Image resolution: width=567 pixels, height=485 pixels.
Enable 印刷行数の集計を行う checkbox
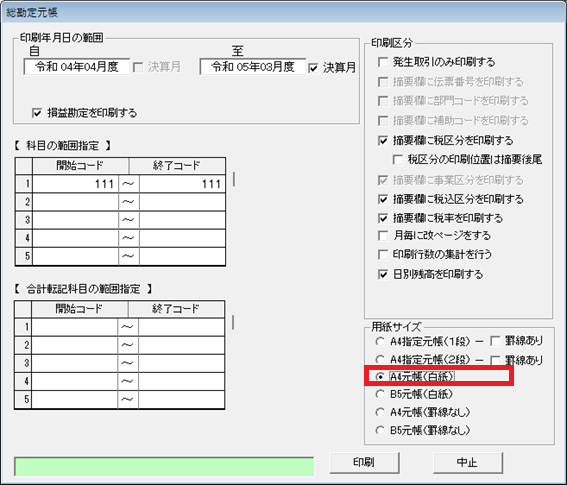(x=383, y=255)
